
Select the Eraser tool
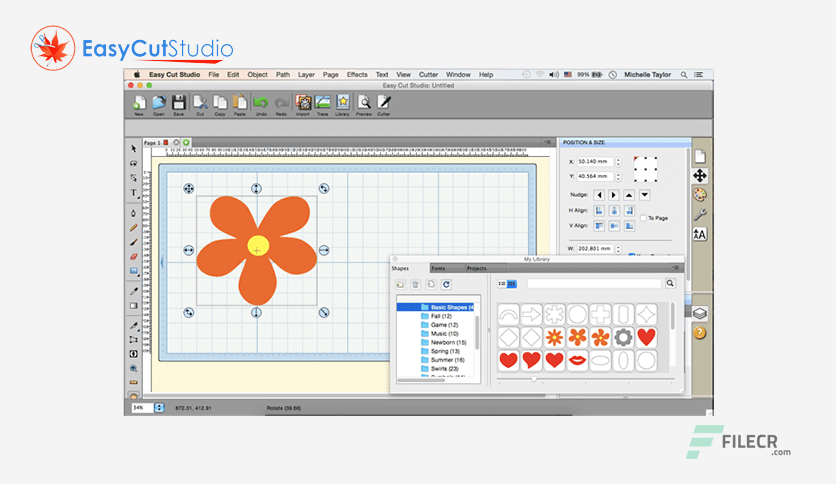tap(133, 256)
